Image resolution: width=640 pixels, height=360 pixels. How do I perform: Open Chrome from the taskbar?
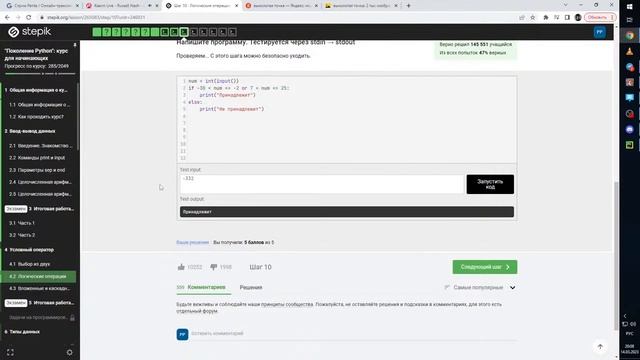pos(629,36)
